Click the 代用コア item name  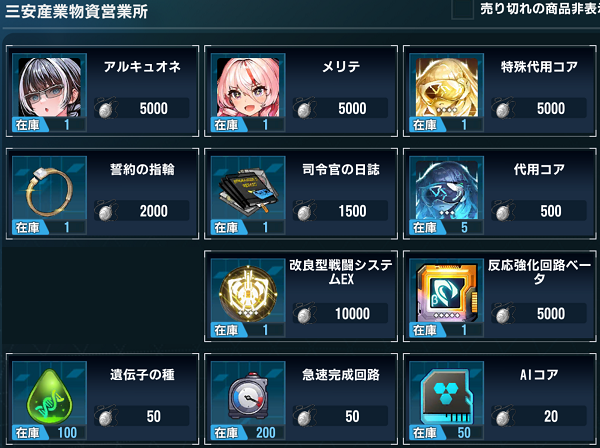(x=539, y=169)
